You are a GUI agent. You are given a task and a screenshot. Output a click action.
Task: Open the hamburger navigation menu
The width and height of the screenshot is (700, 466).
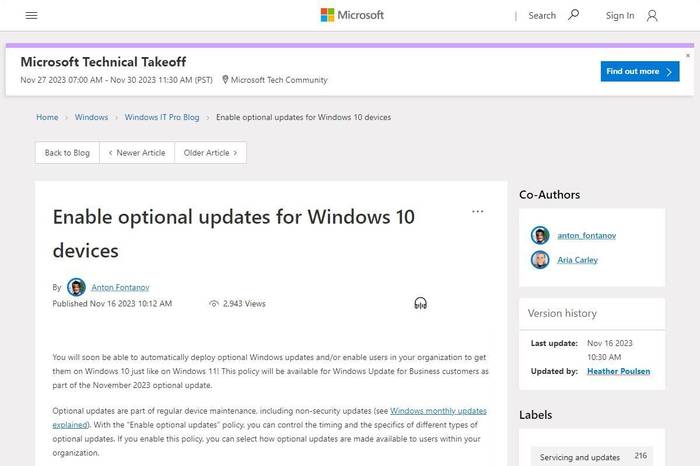(x=31, y=16)
